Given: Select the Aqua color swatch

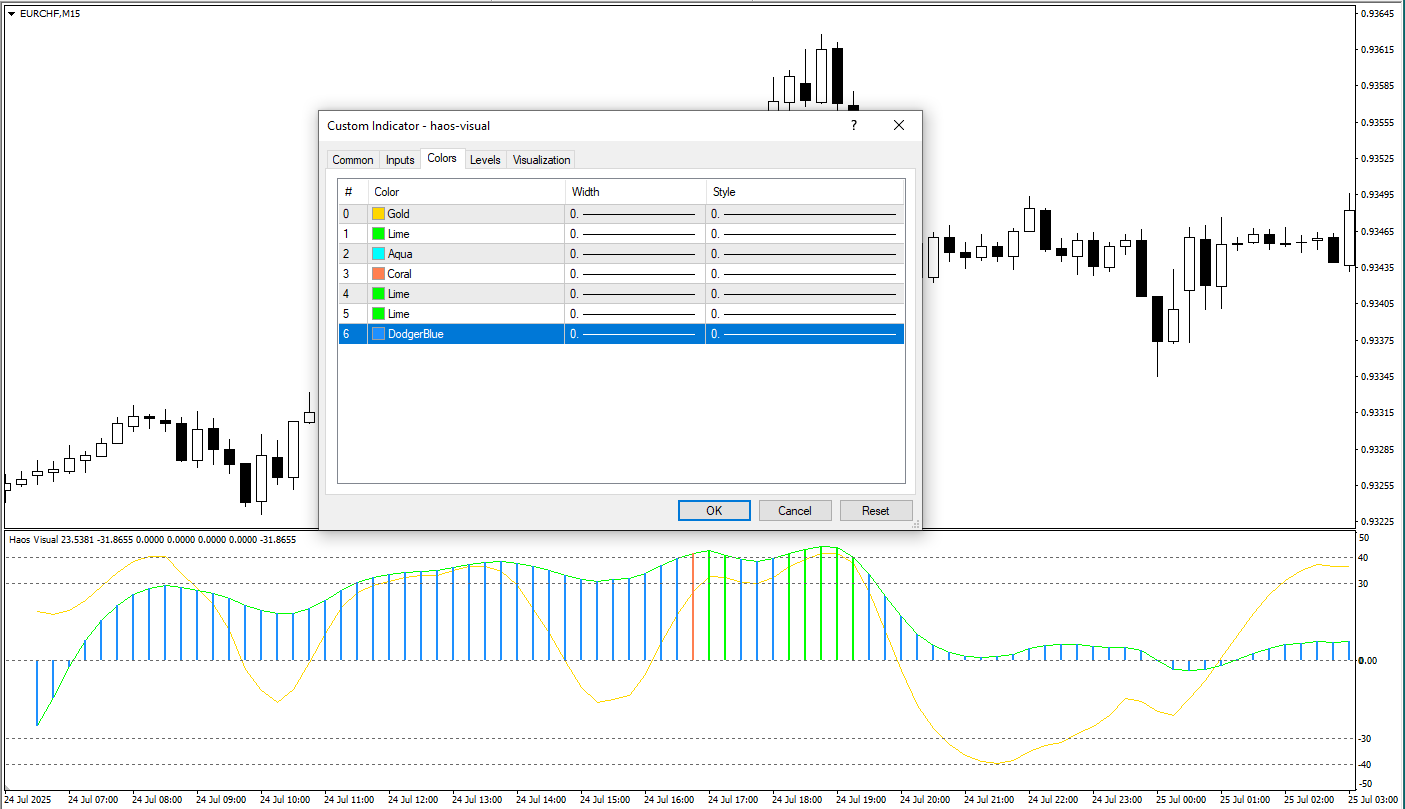Looking at the screenshot, I should 379,254.
